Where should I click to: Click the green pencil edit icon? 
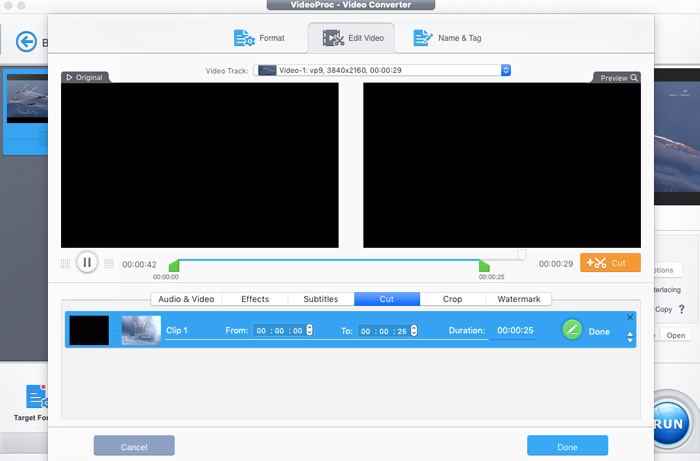click(x=572, y=330)
